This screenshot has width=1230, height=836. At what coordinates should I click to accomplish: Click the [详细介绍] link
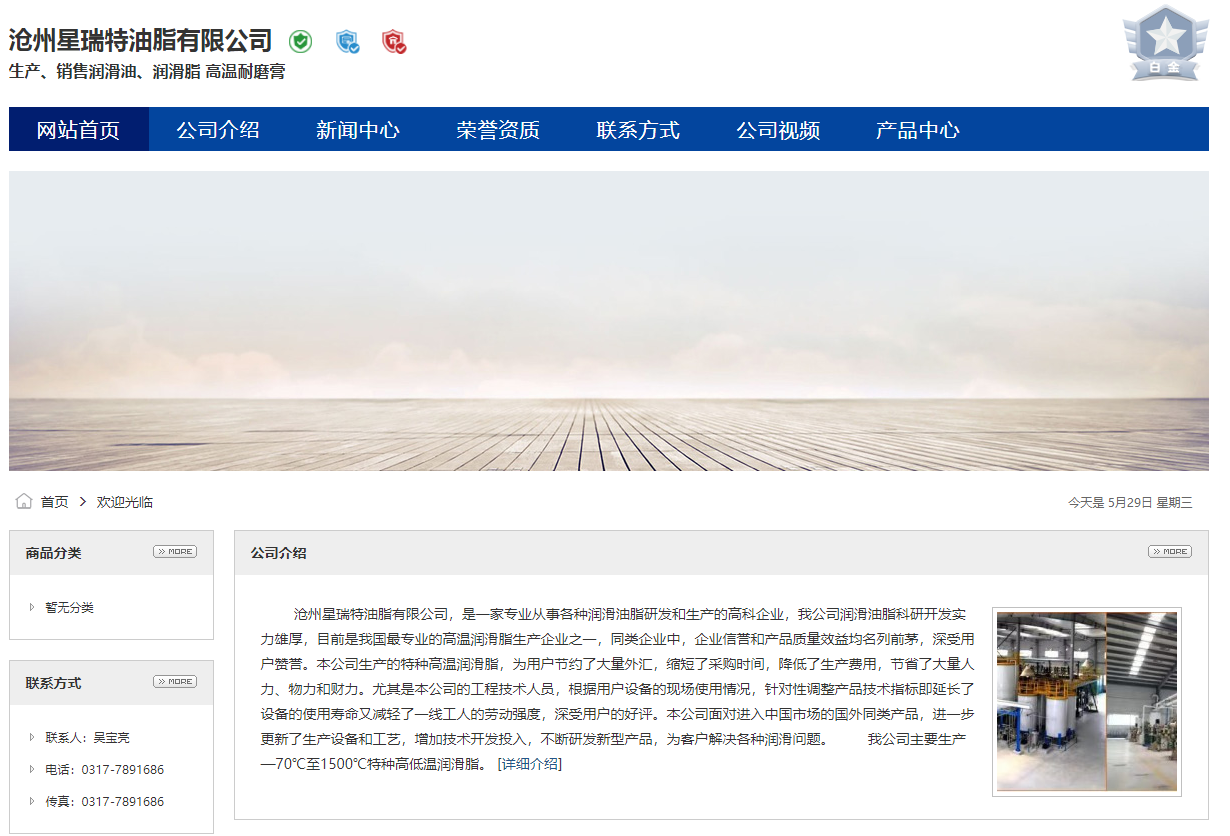coord(529,764)
